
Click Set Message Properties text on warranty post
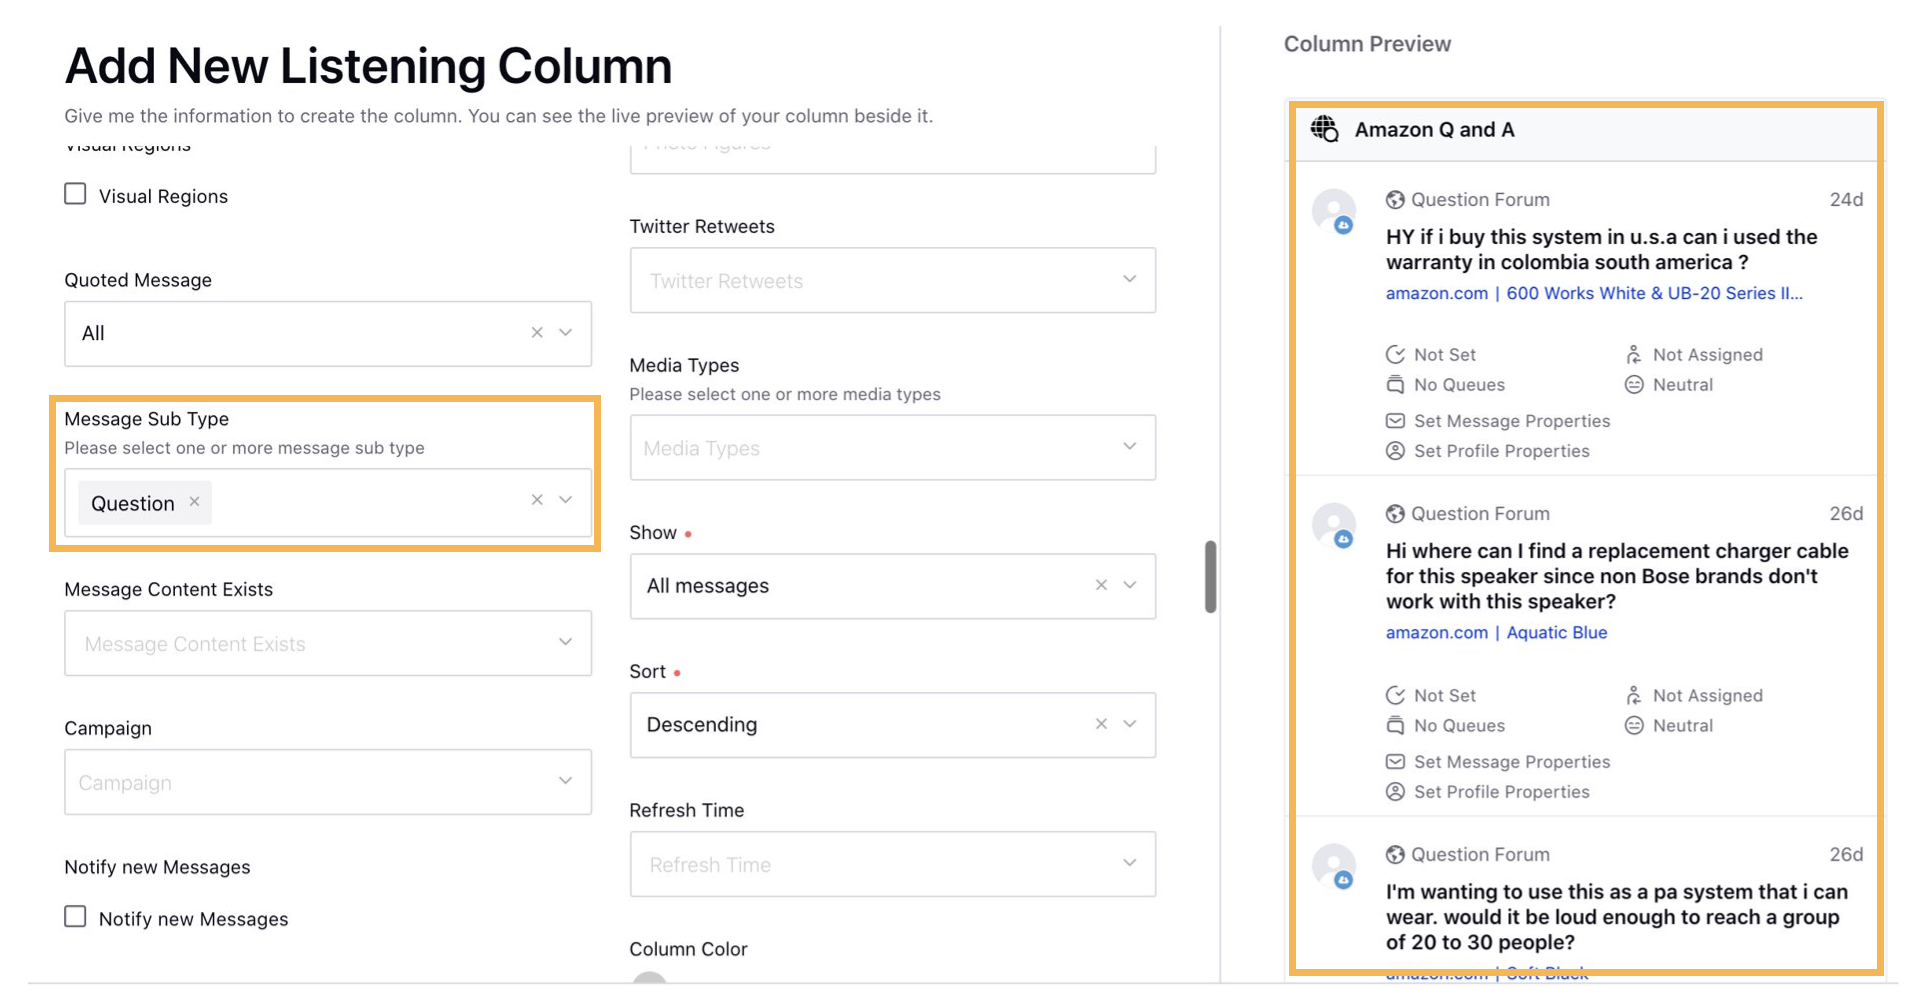[x=1512, y=421]
